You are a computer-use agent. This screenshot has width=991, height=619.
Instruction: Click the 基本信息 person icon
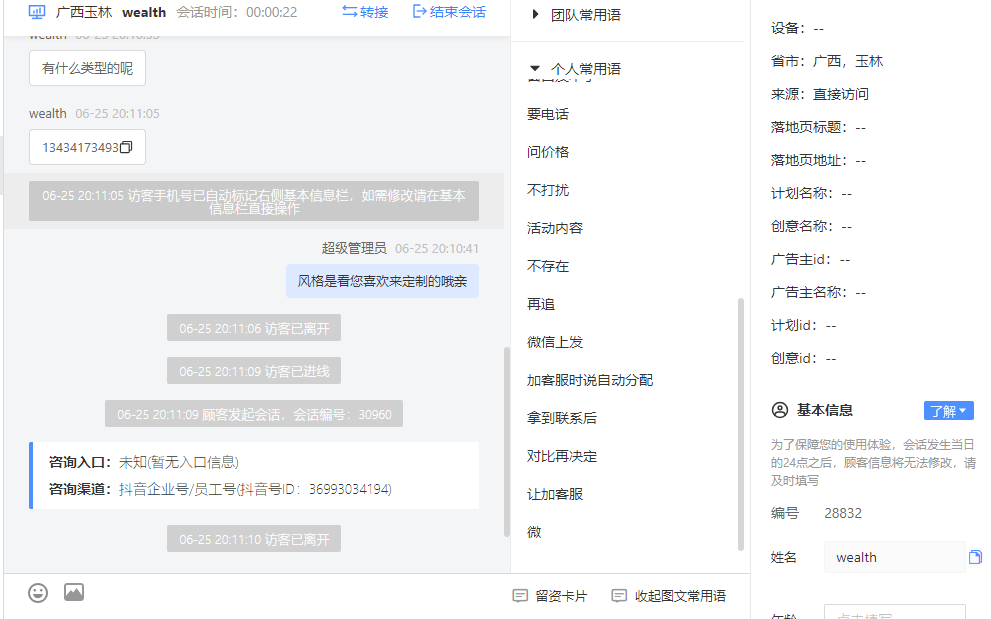780,410
